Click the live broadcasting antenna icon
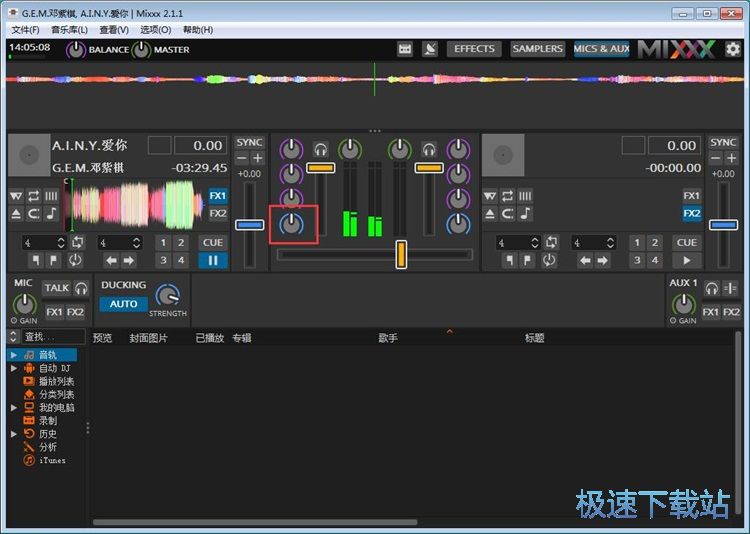 pyautogui.click(x=430, y=49)
